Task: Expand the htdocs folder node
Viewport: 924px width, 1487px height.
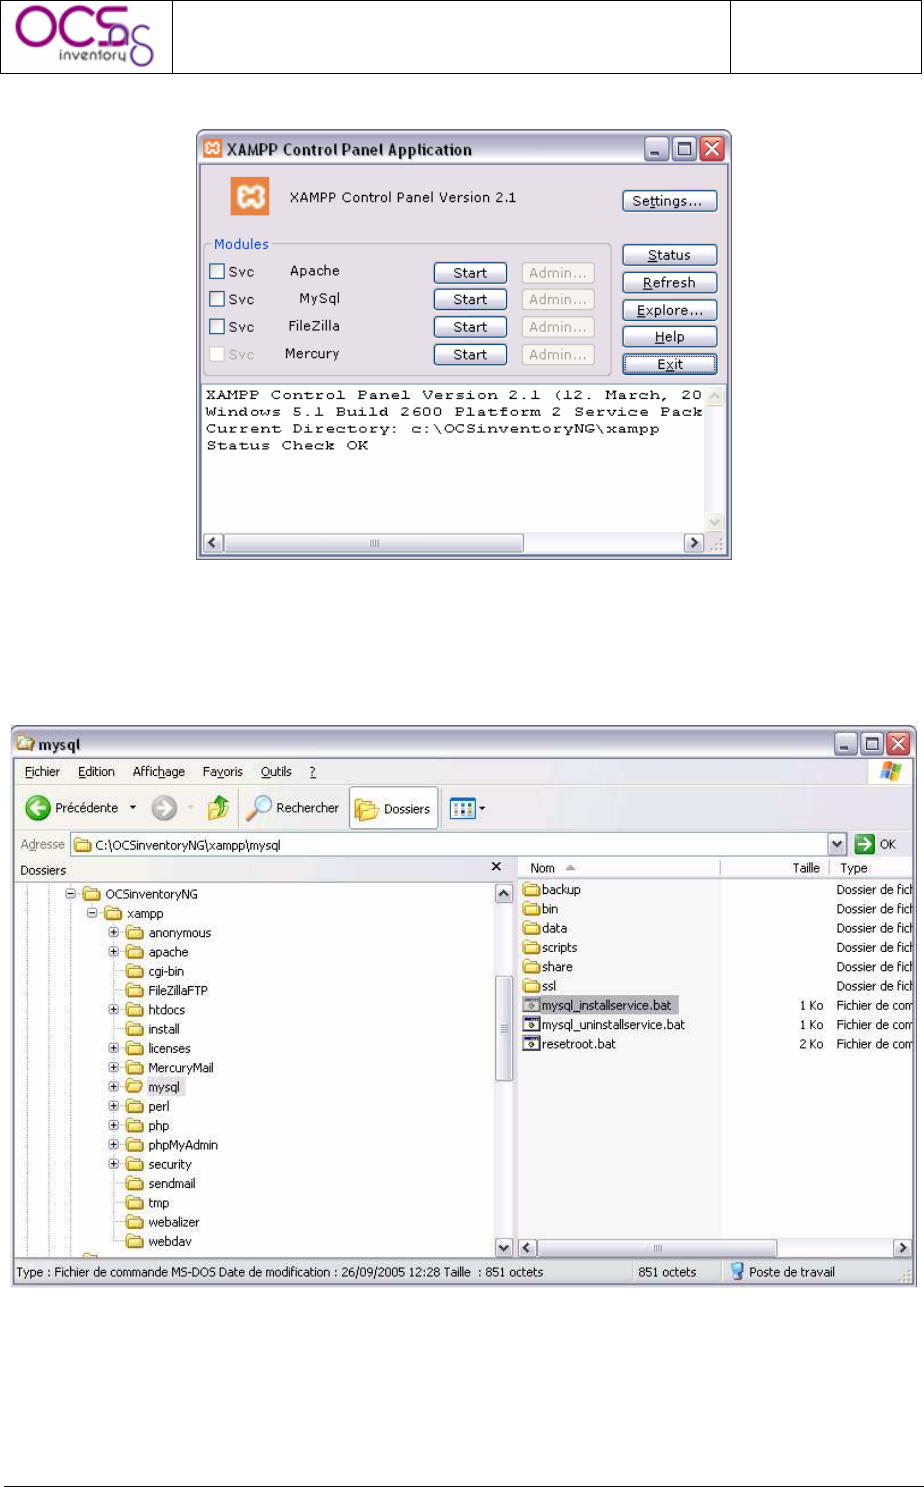Action: click(114, 1010)
